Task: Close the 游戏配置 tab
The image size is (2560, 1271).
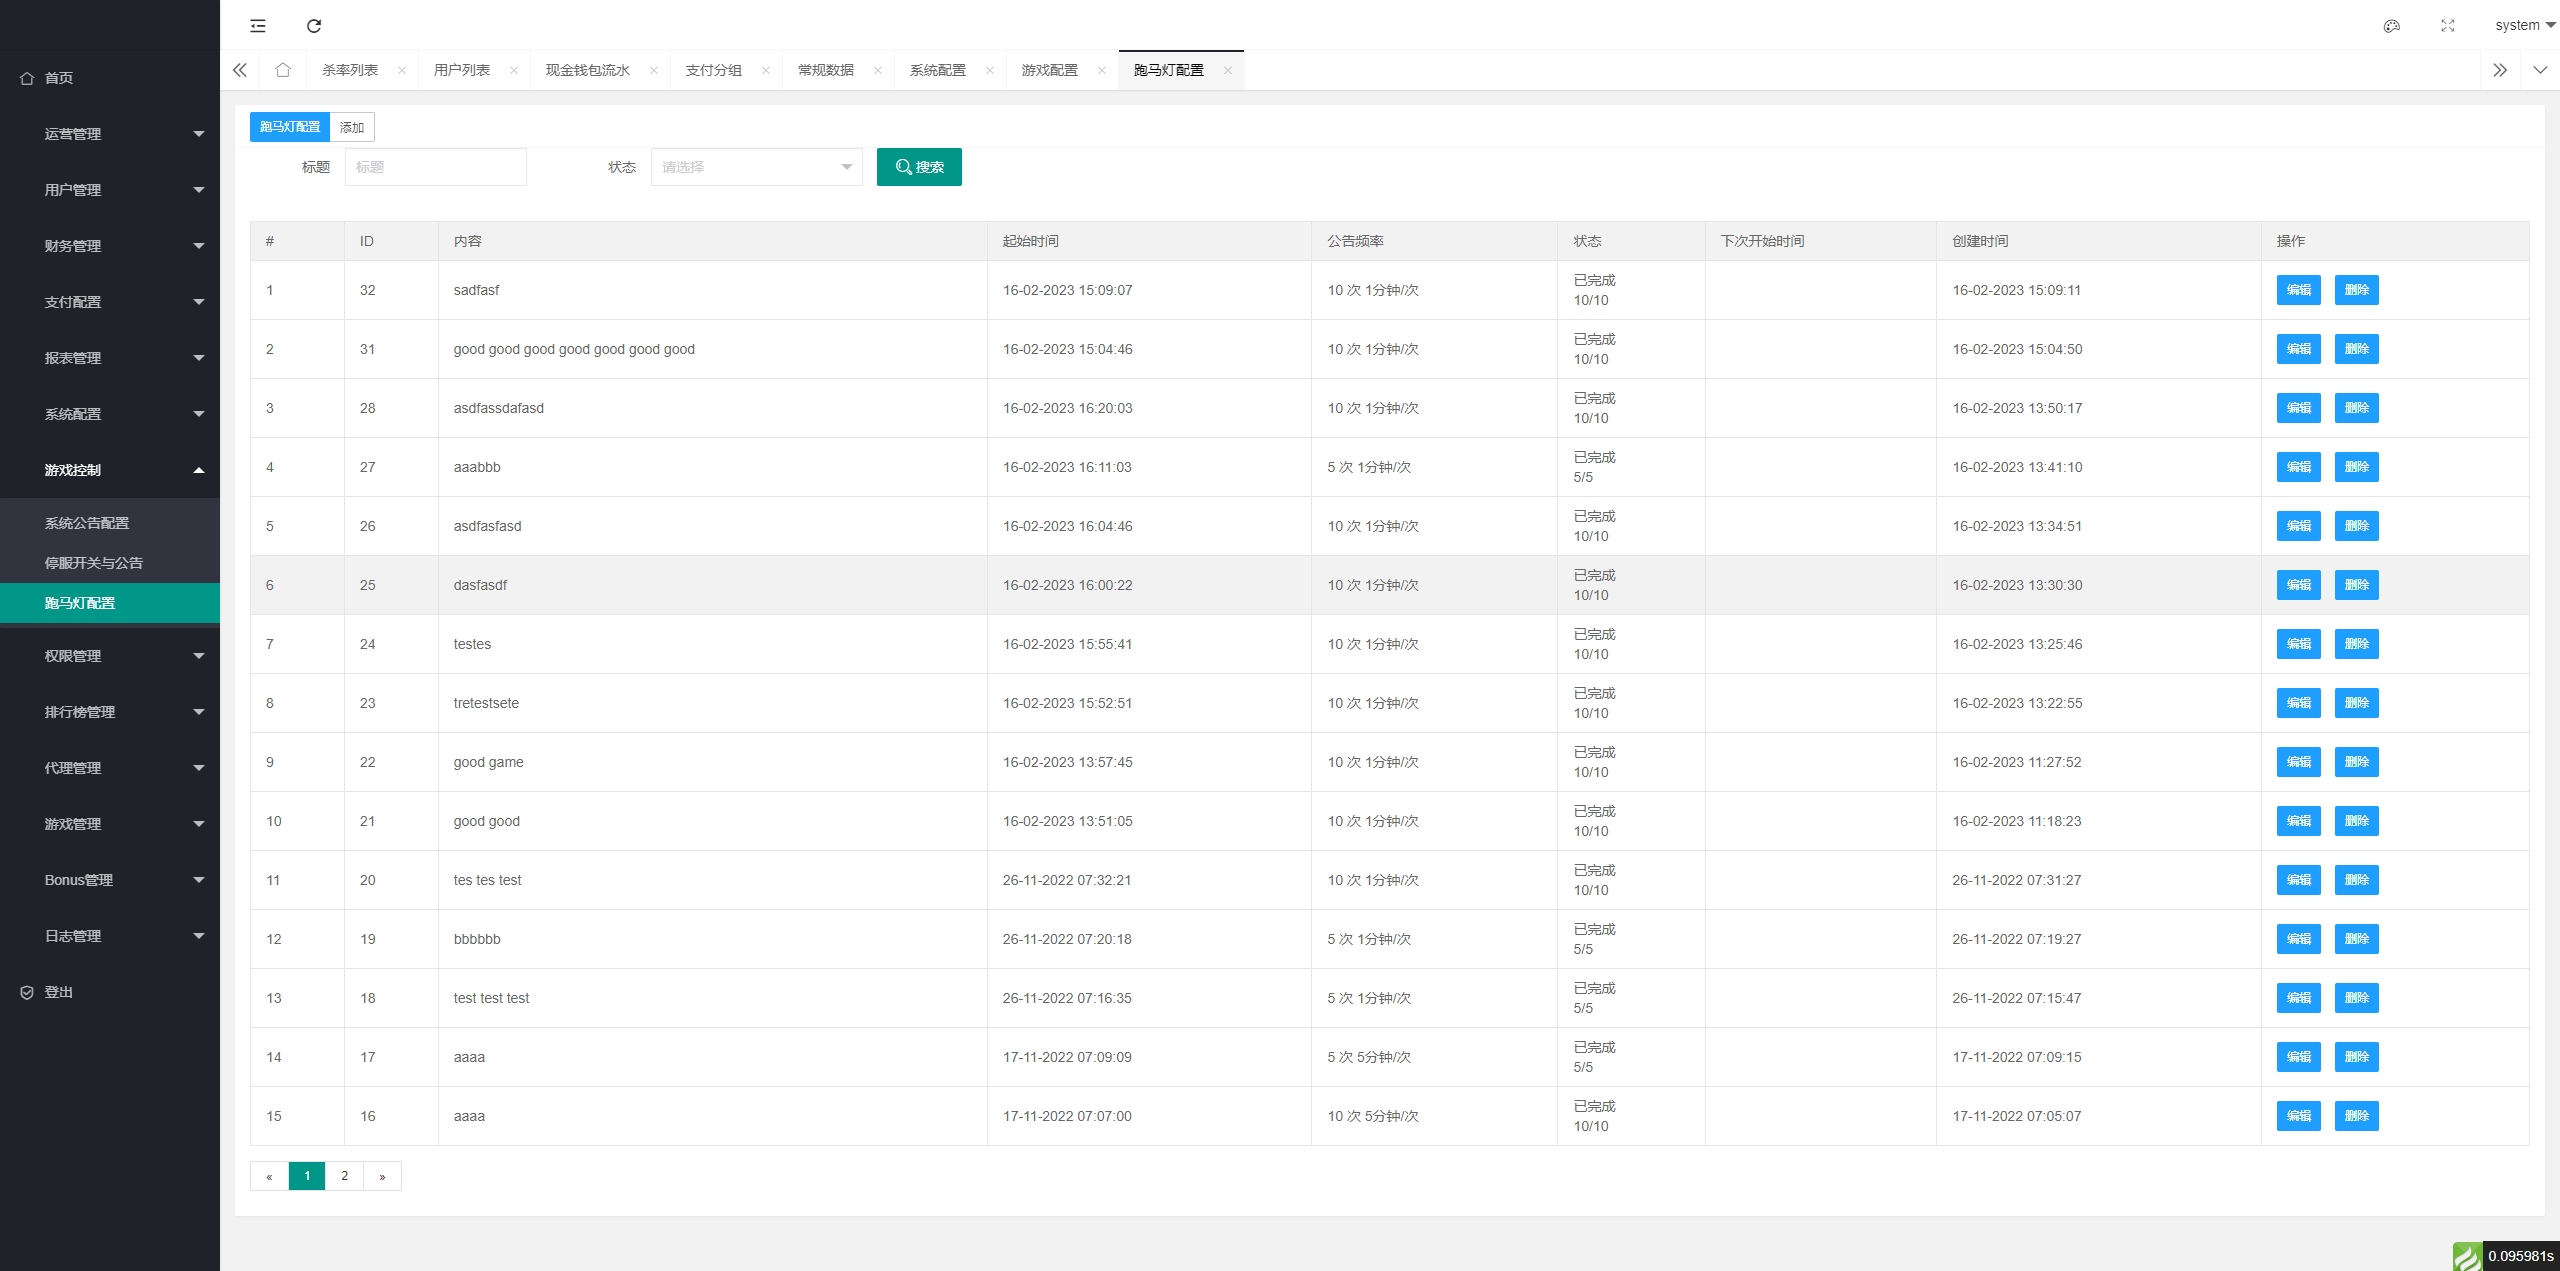Action: tap(1102, 70)
